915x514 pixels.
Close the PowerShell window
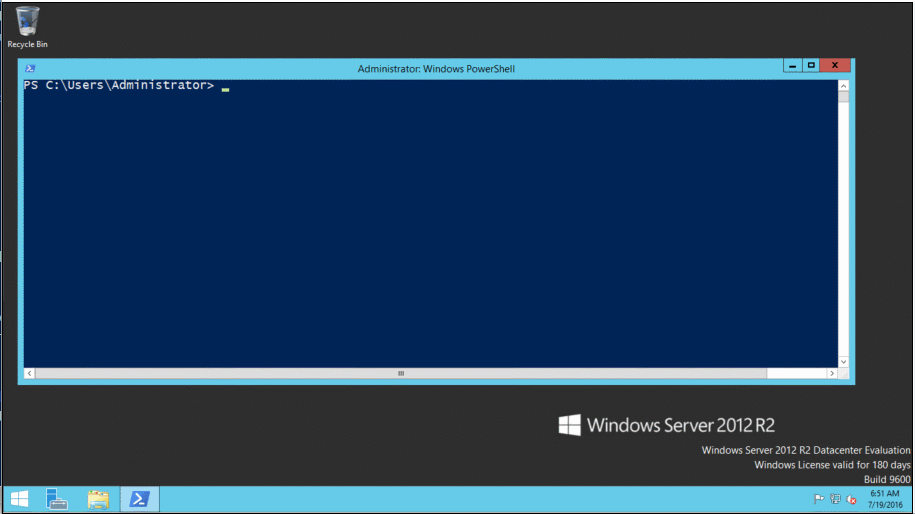click(x=835, y=65)
